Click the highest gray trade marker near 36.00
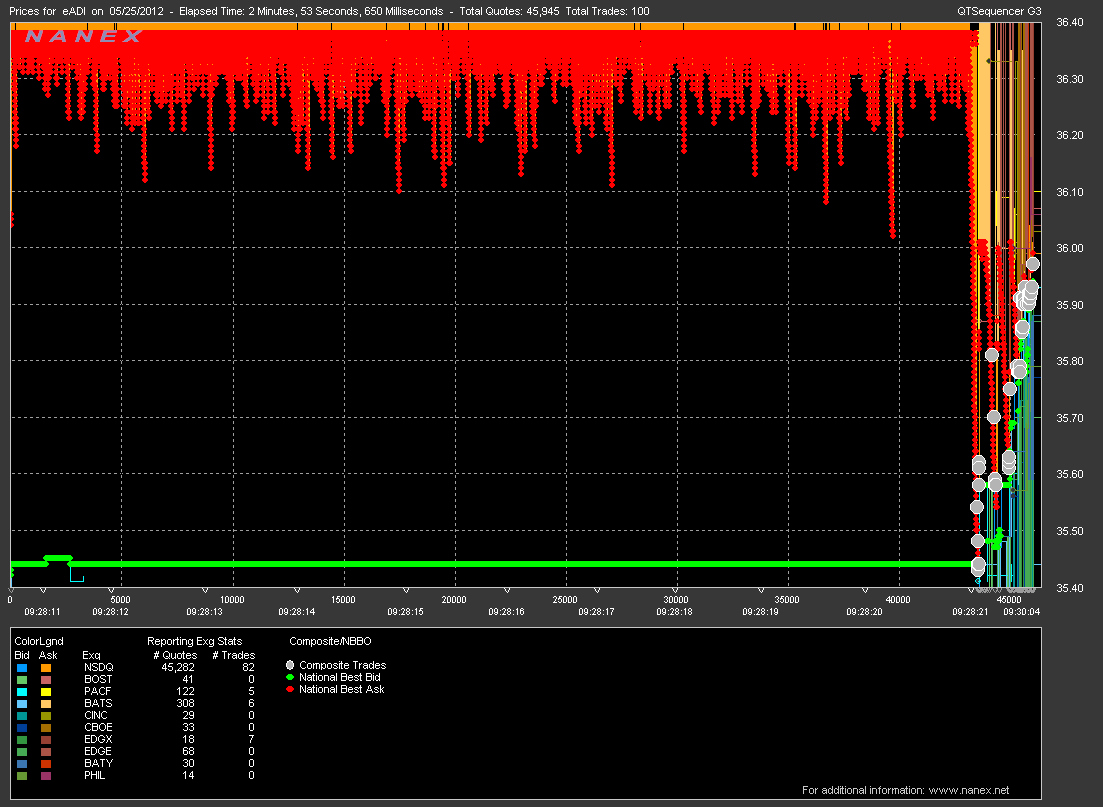Viewport: 1103px width, 807px height. 1033,264
